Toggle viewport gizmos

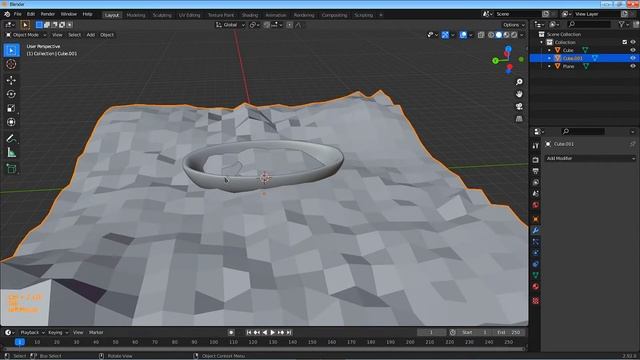point(445,35)
